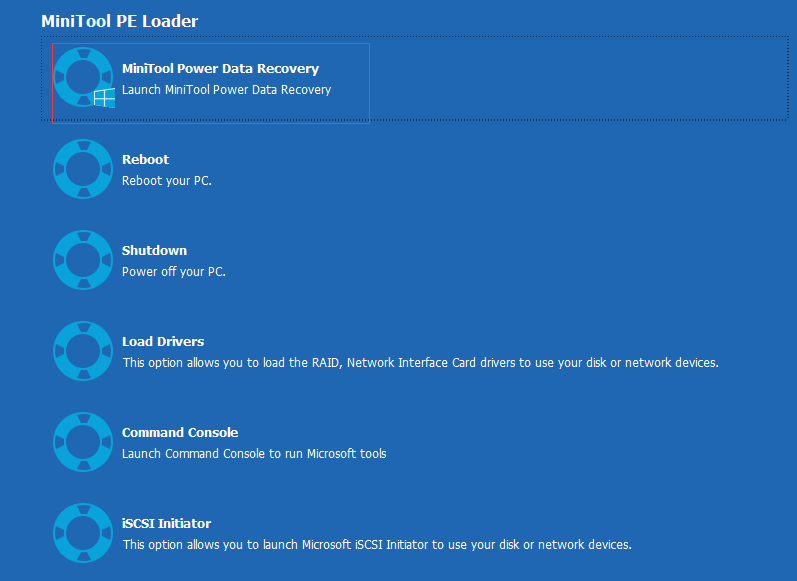Select the Reboot option label
The image size is (797, 581).
(145, 160)
